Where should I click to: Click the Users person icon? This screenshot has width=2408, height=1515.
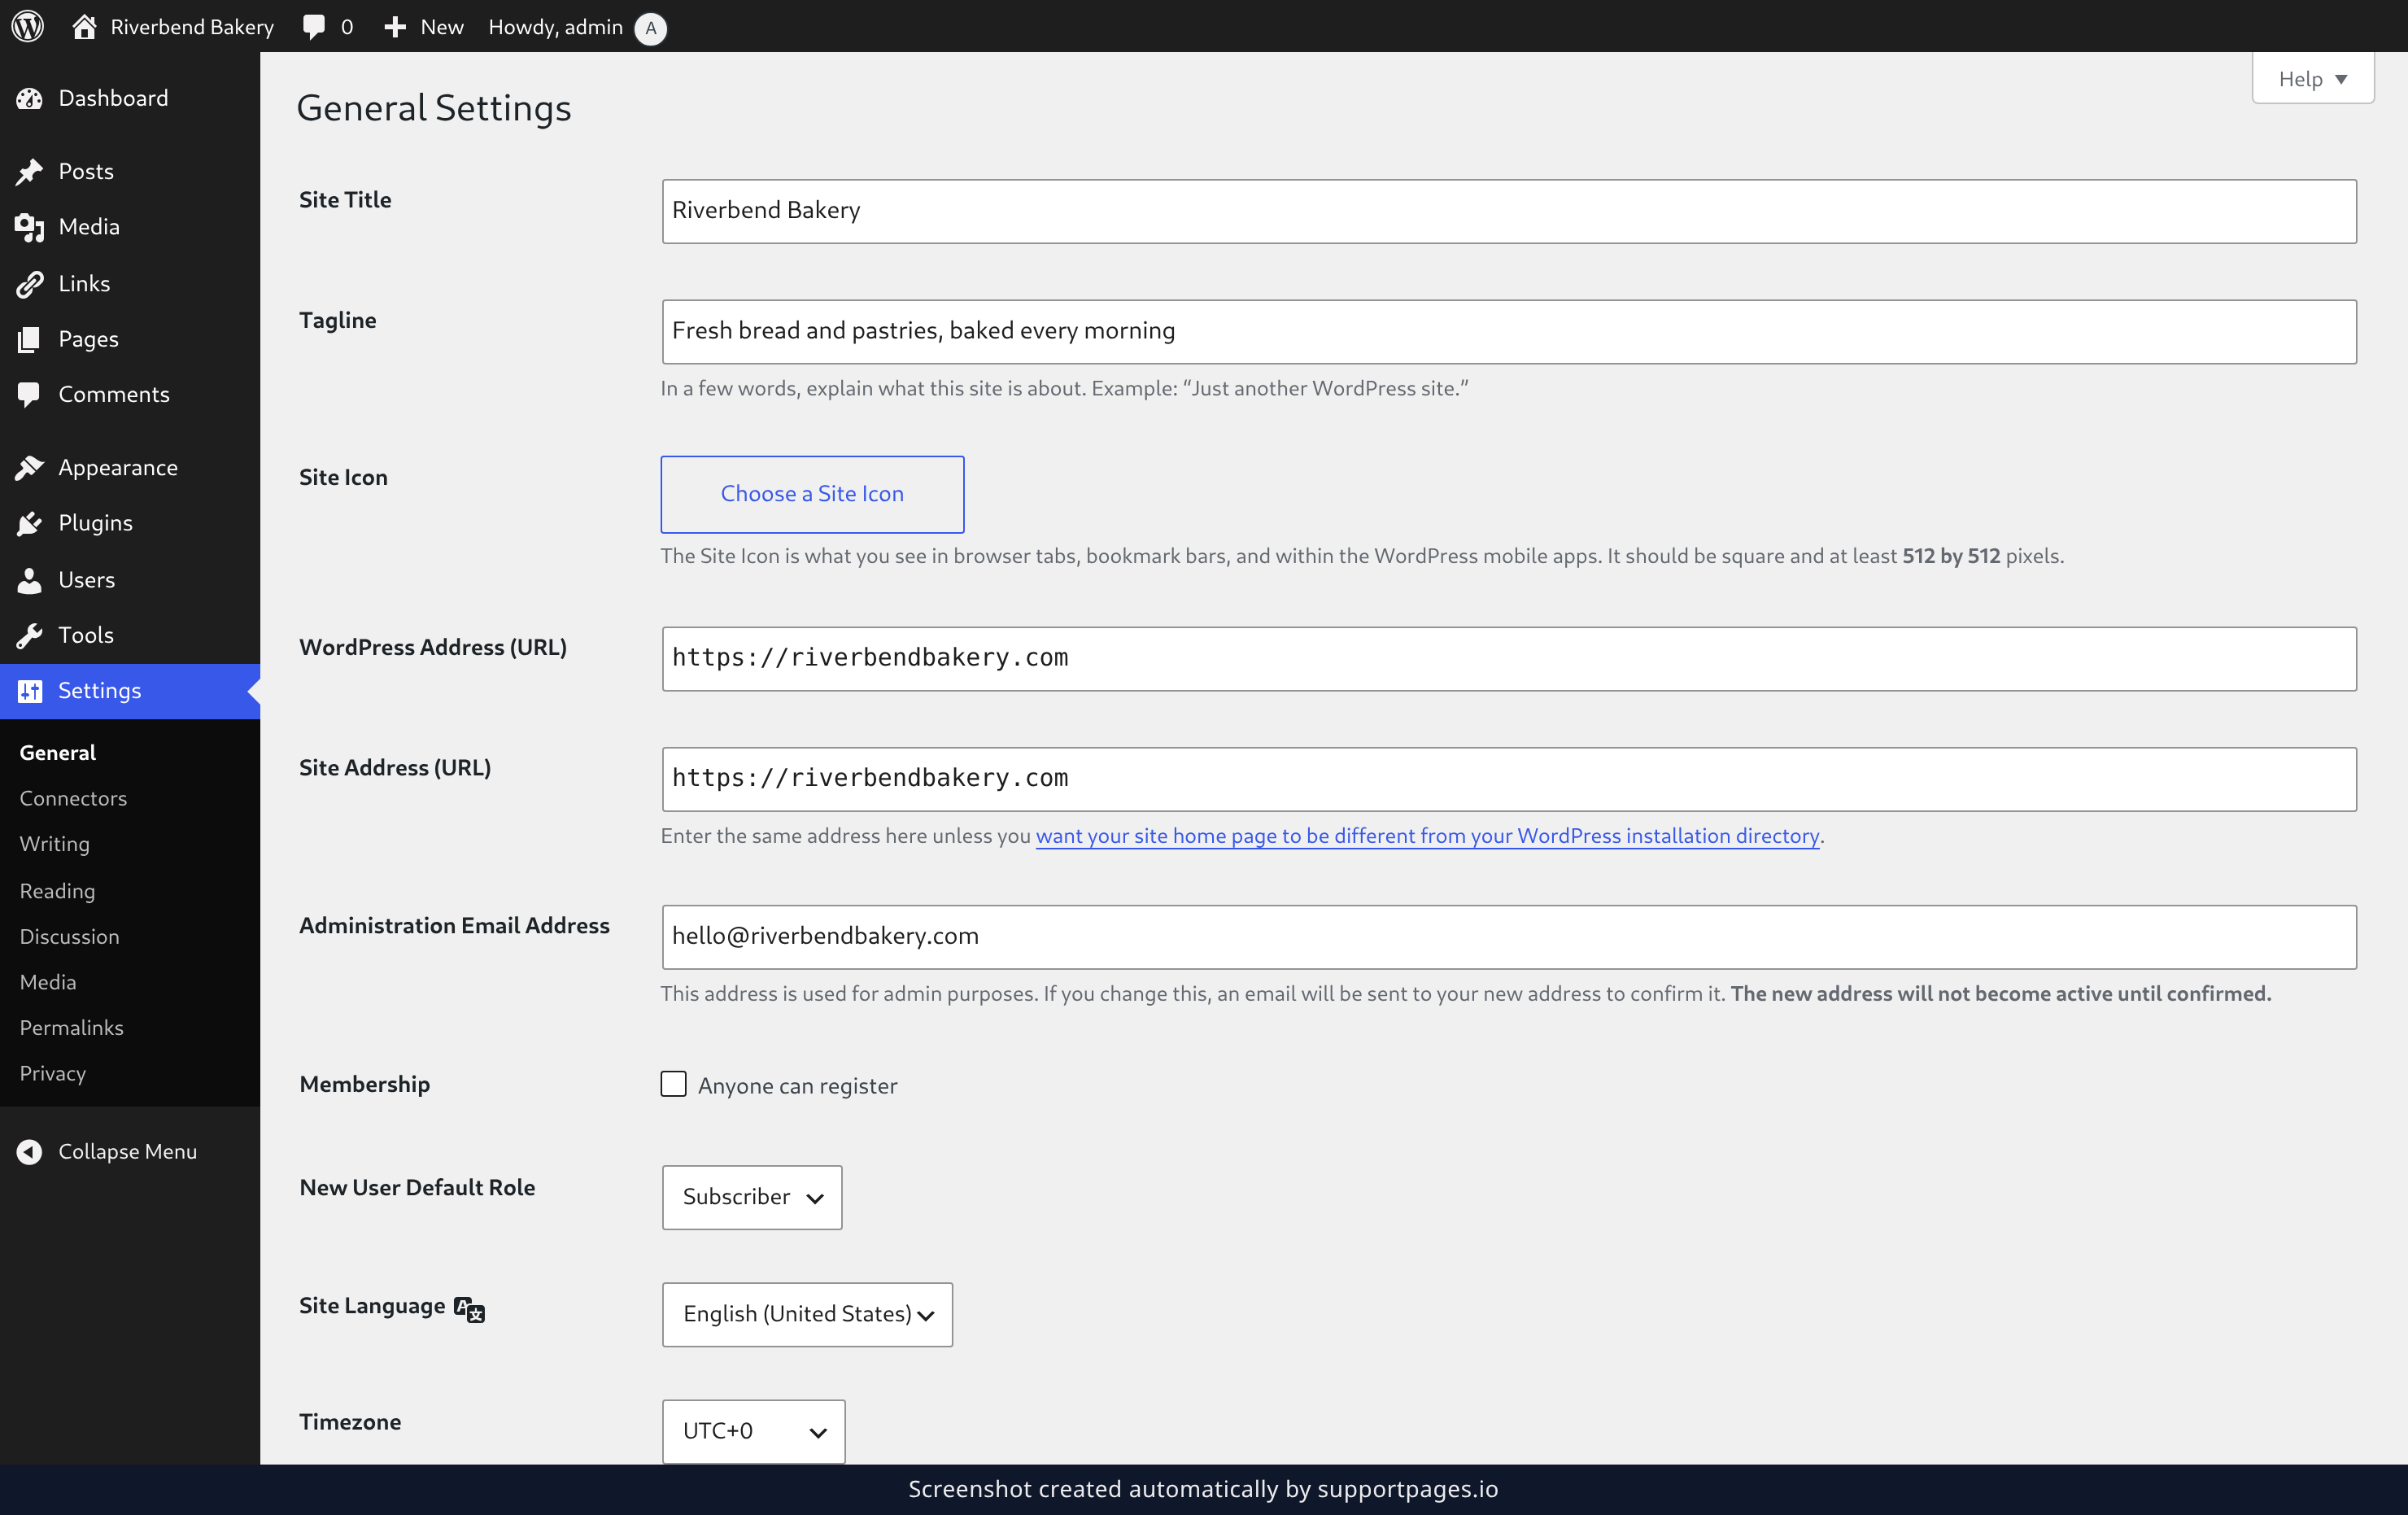coord(29,580)
